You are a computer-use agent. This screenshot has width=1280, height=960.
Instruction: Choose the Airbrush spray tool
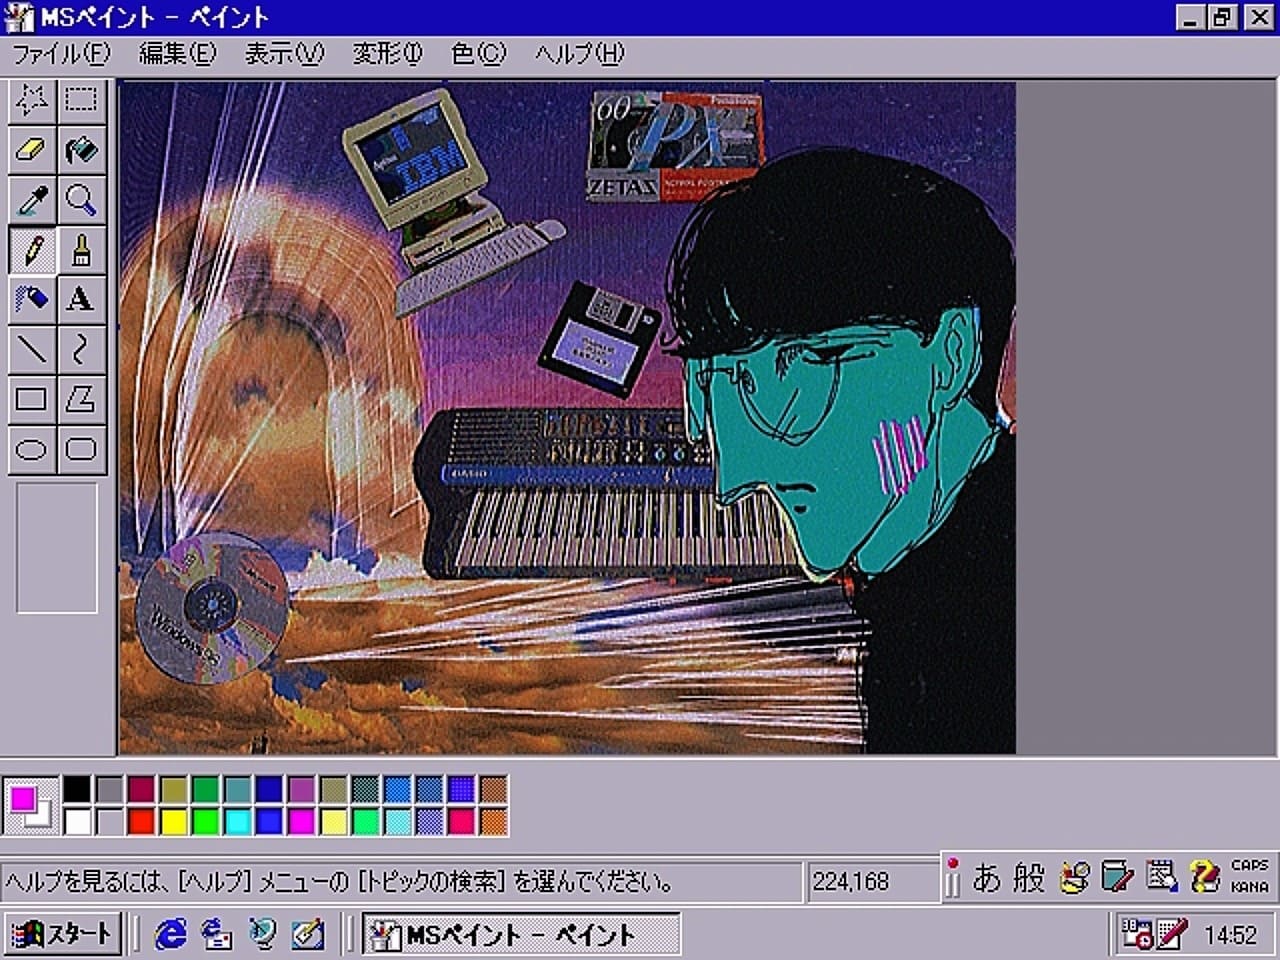(x=32, y=299)
